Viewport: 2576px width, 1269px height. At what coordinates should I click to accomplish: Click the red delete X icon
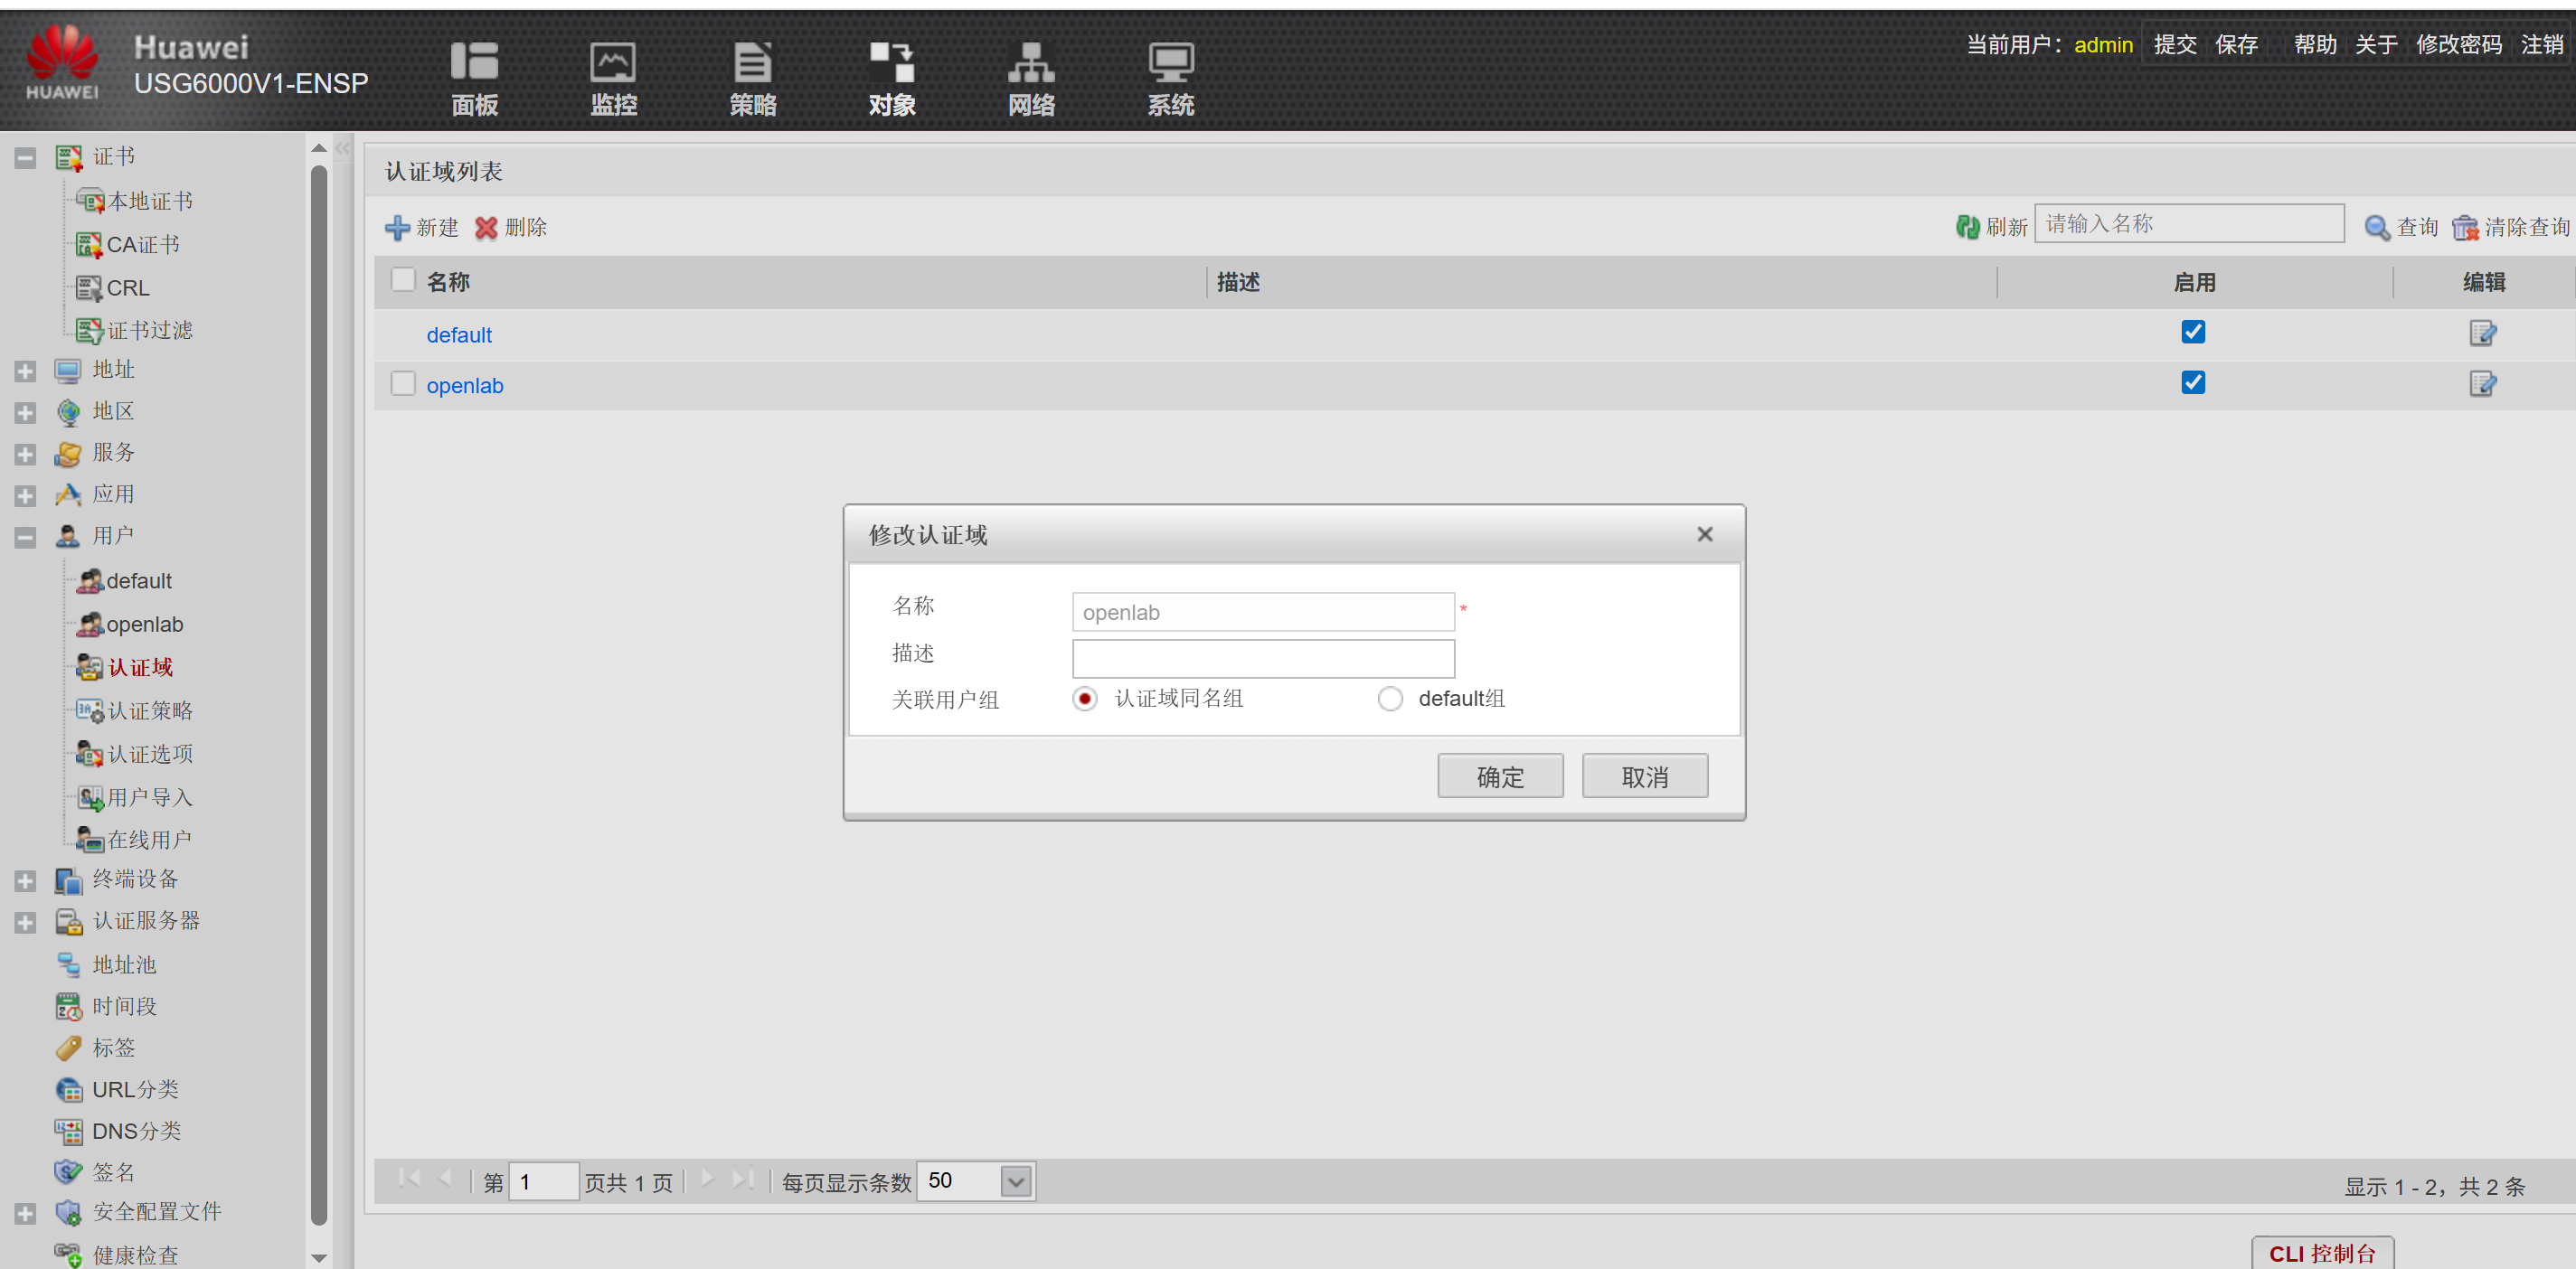[486, 228]
